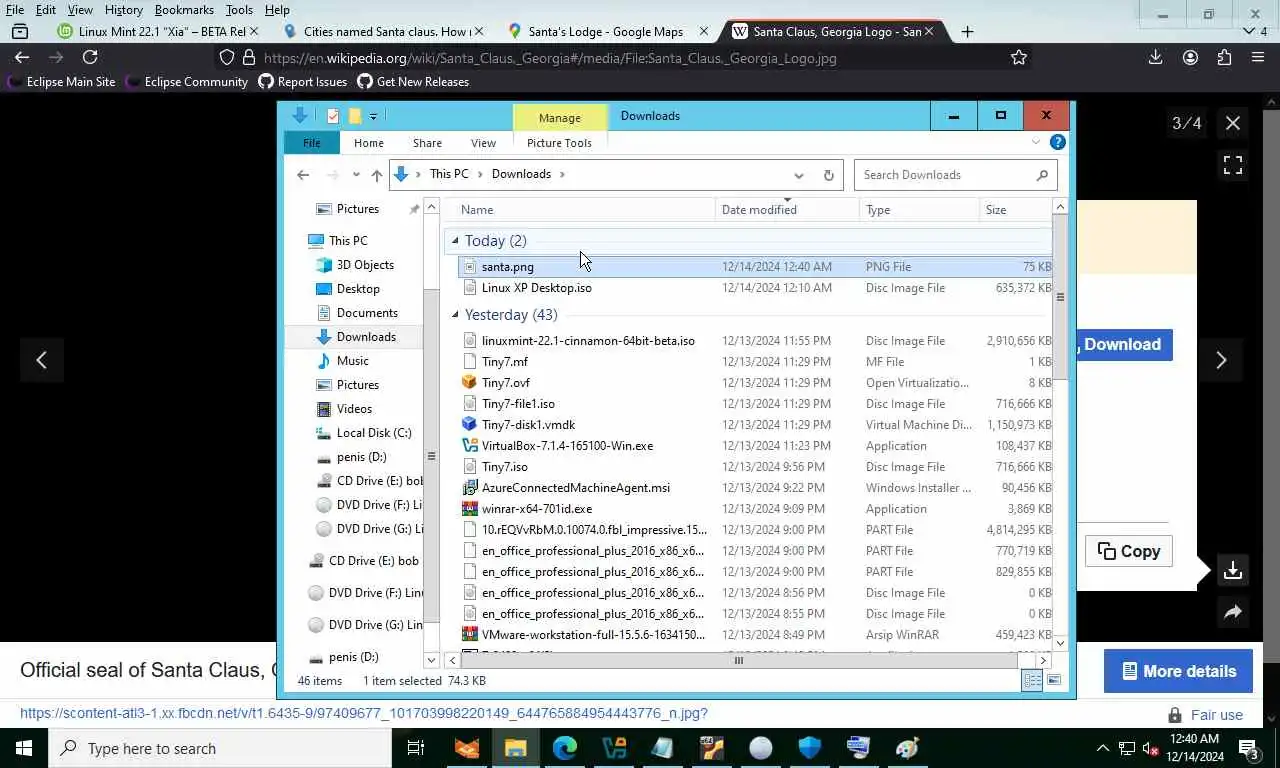Open Videos in the navigation pane
This screenshot has width=1280, height=768.
tap(354, 409)
